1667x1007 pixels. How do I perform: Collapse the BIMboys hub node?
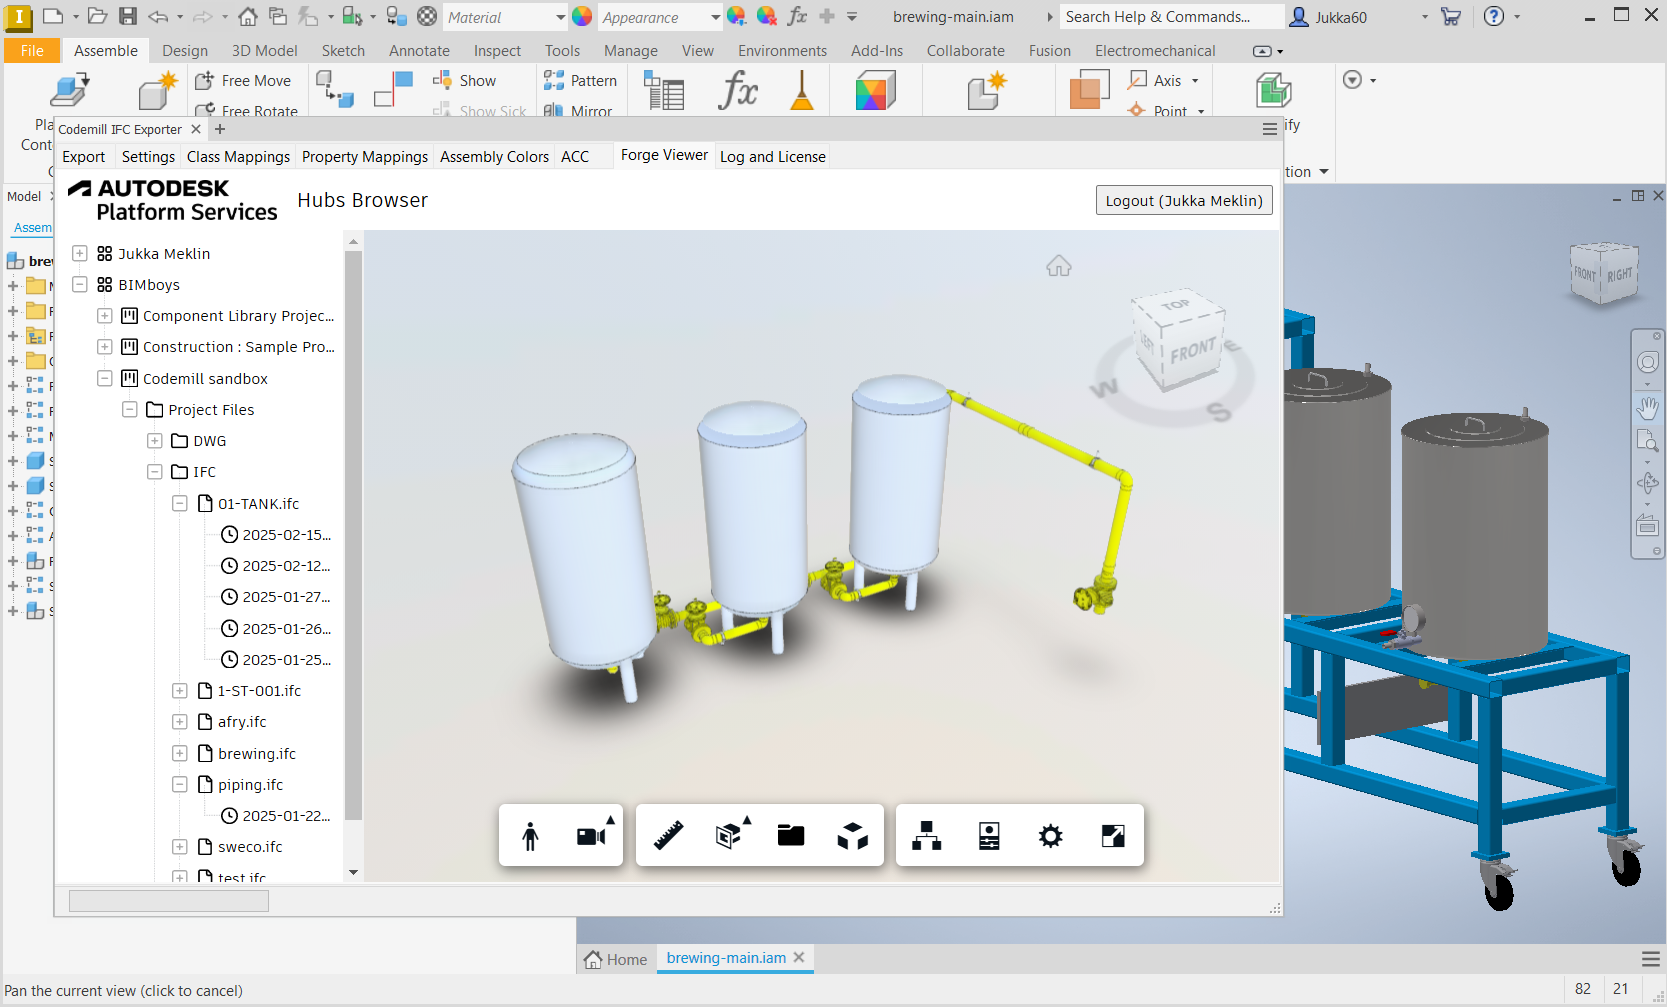(80, 285)
